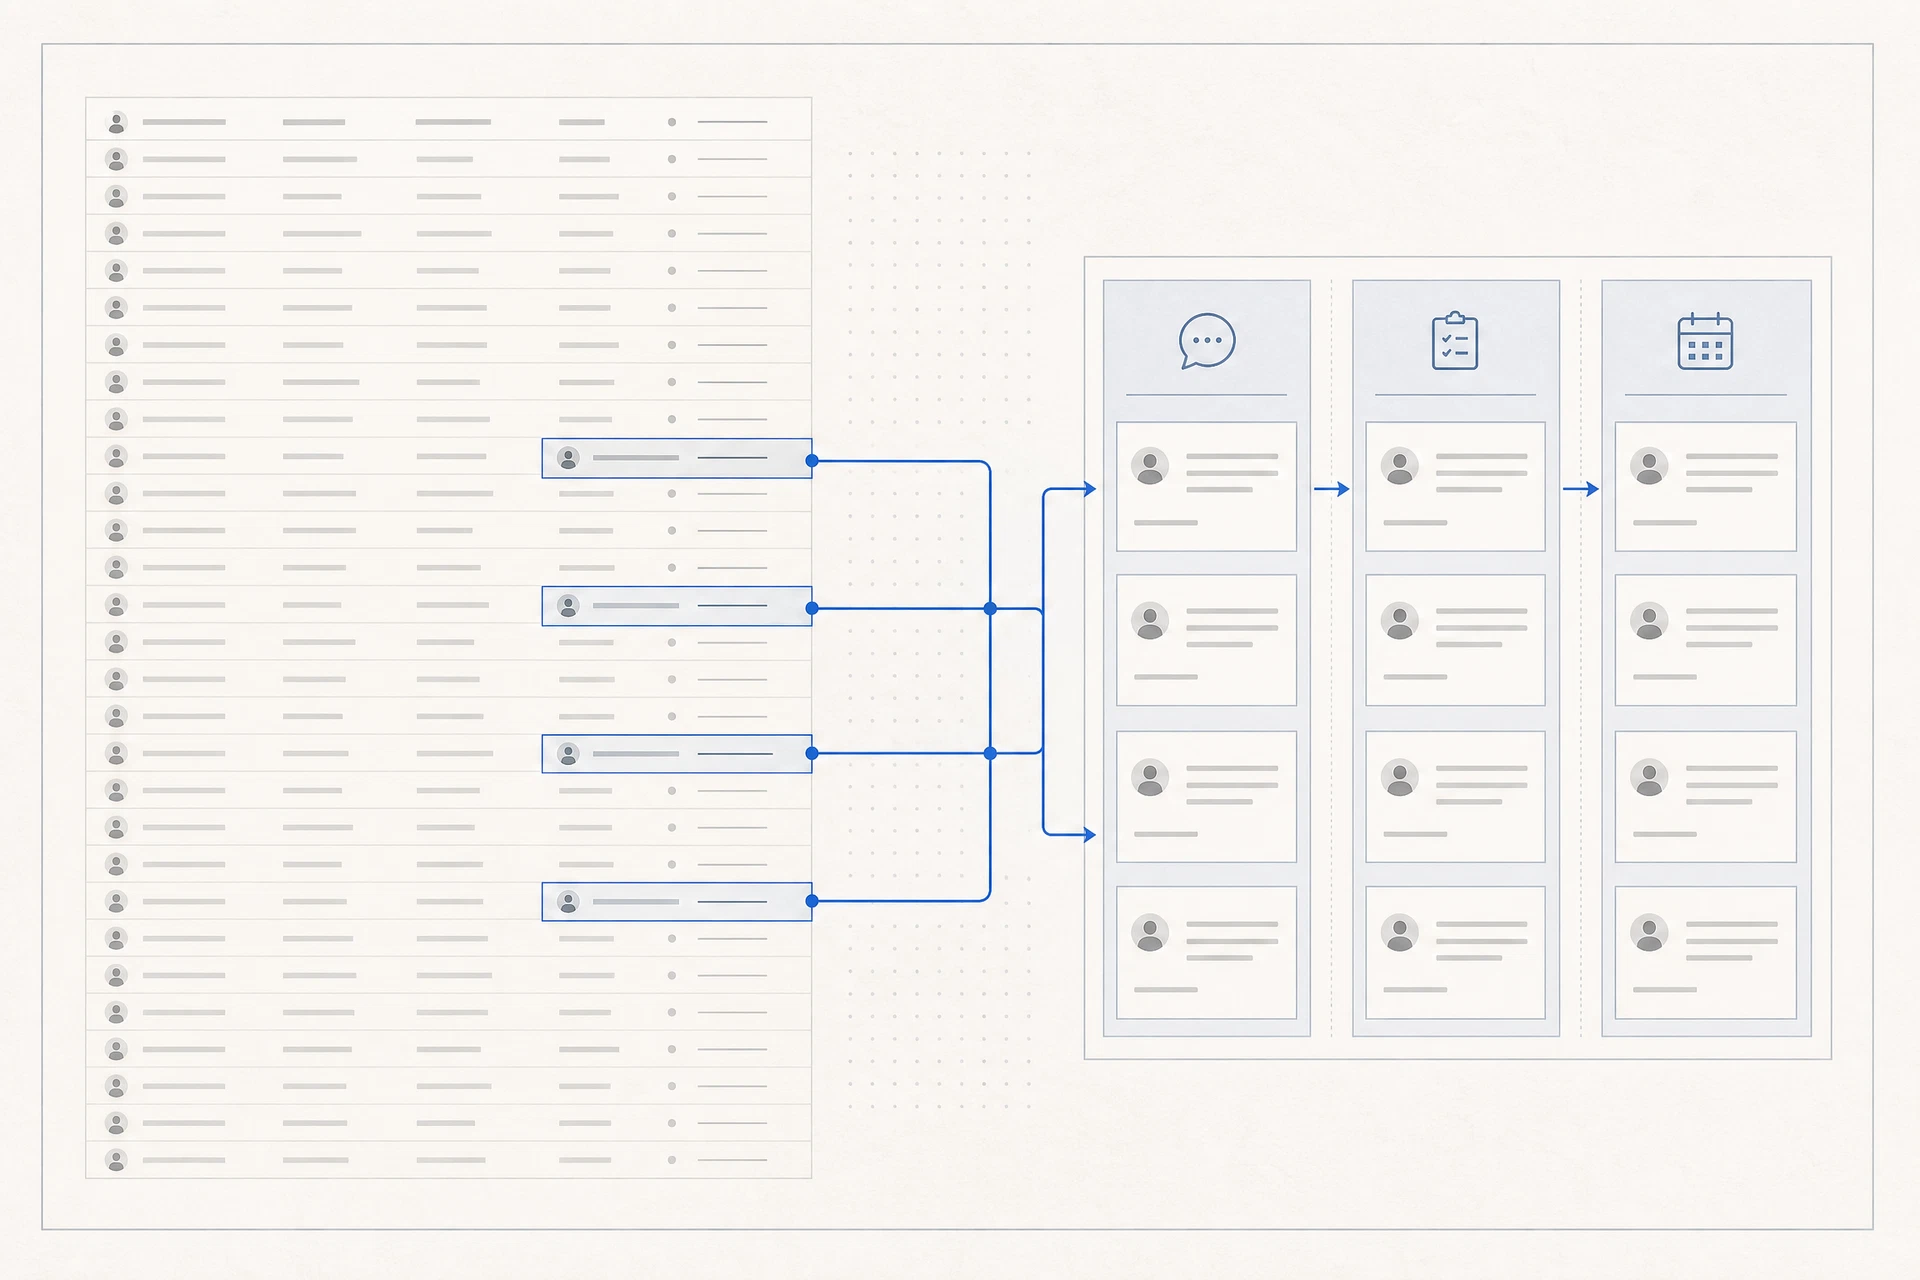The height and width of the screenshot is (1280, 1920).
Task: Click the clipboard checklist icon column header
Action: 1455,341
